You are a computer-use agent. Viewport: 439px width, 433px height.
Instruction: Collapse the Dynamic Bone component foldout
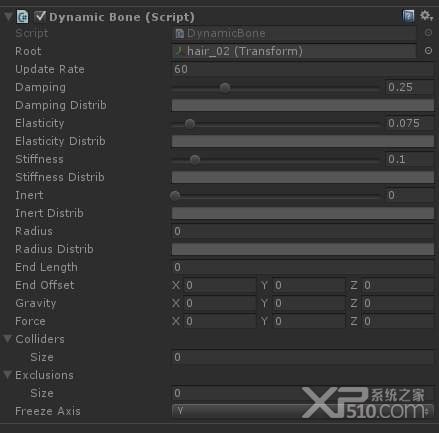[8, 16]
